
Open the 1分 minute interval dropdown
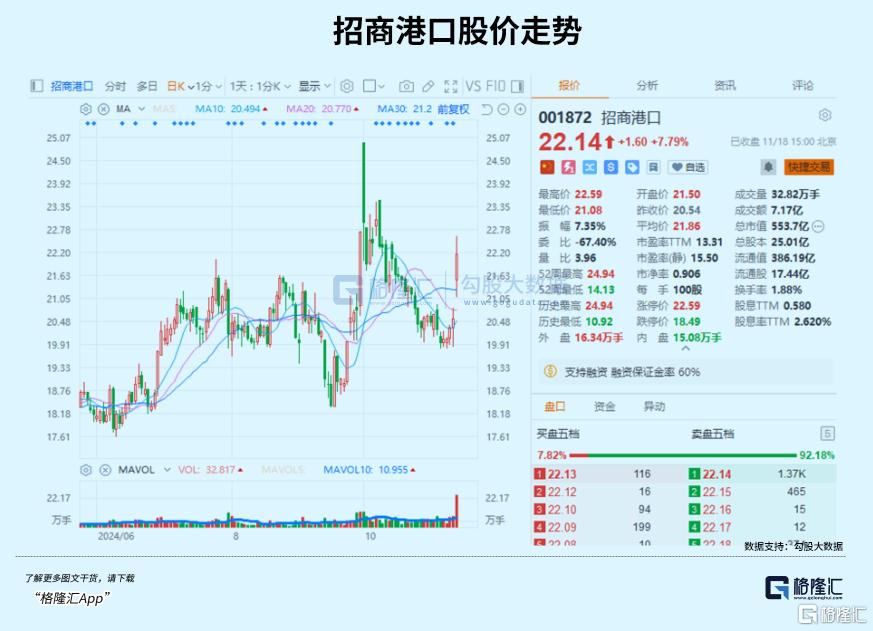(209, 86)
